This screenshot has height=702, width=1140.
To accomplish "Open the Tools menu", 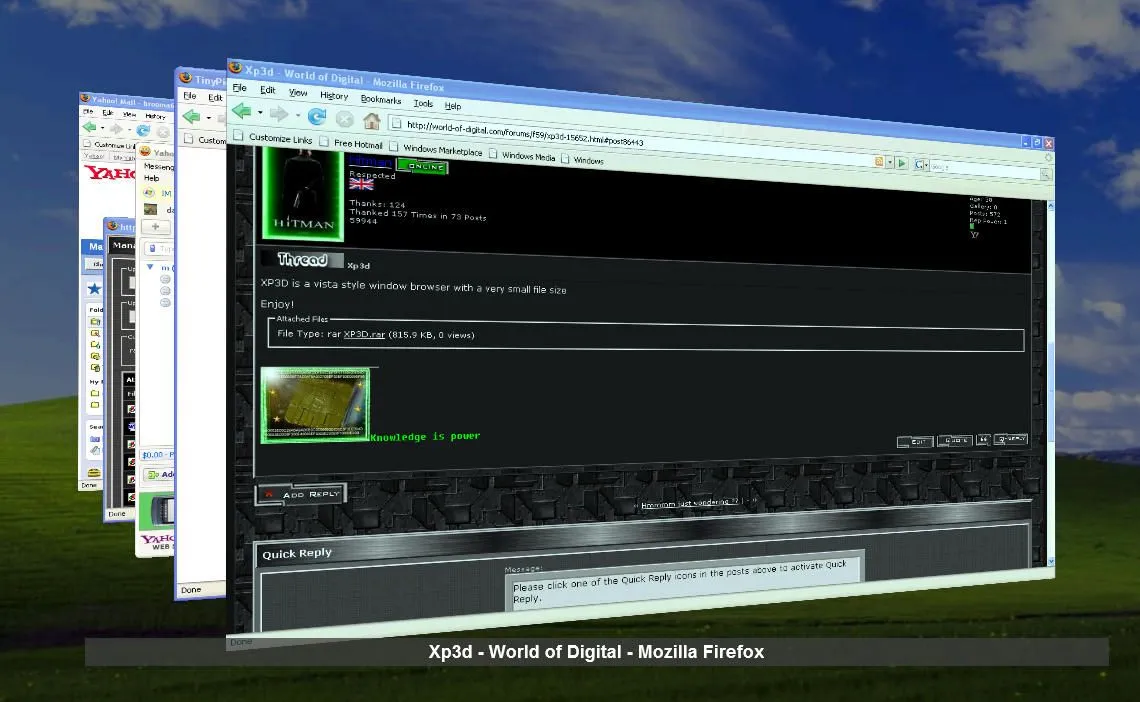I will click(423, 103).
